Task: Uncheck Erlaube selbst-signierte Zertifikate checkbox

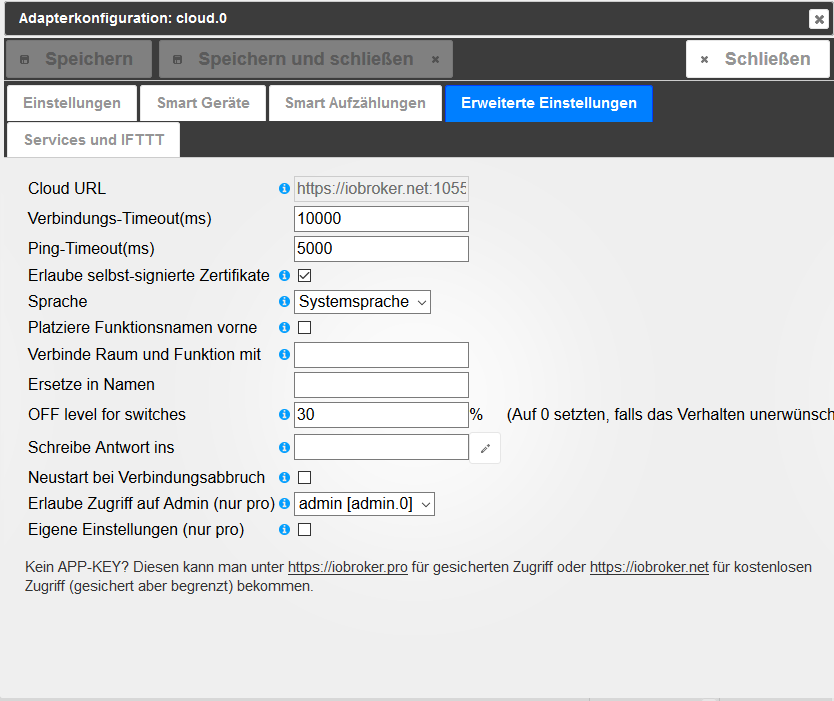Action: [305, 275]
